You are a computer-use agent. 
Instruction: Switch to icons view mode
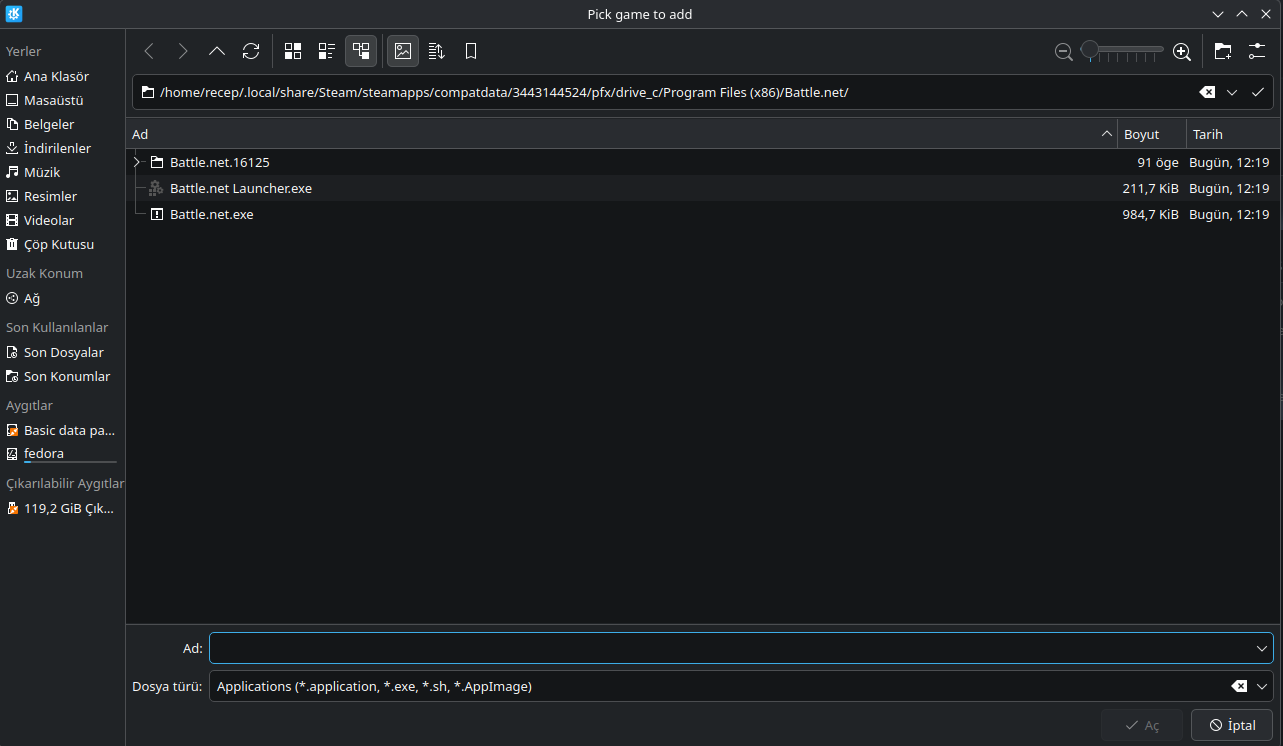point(293,51)
